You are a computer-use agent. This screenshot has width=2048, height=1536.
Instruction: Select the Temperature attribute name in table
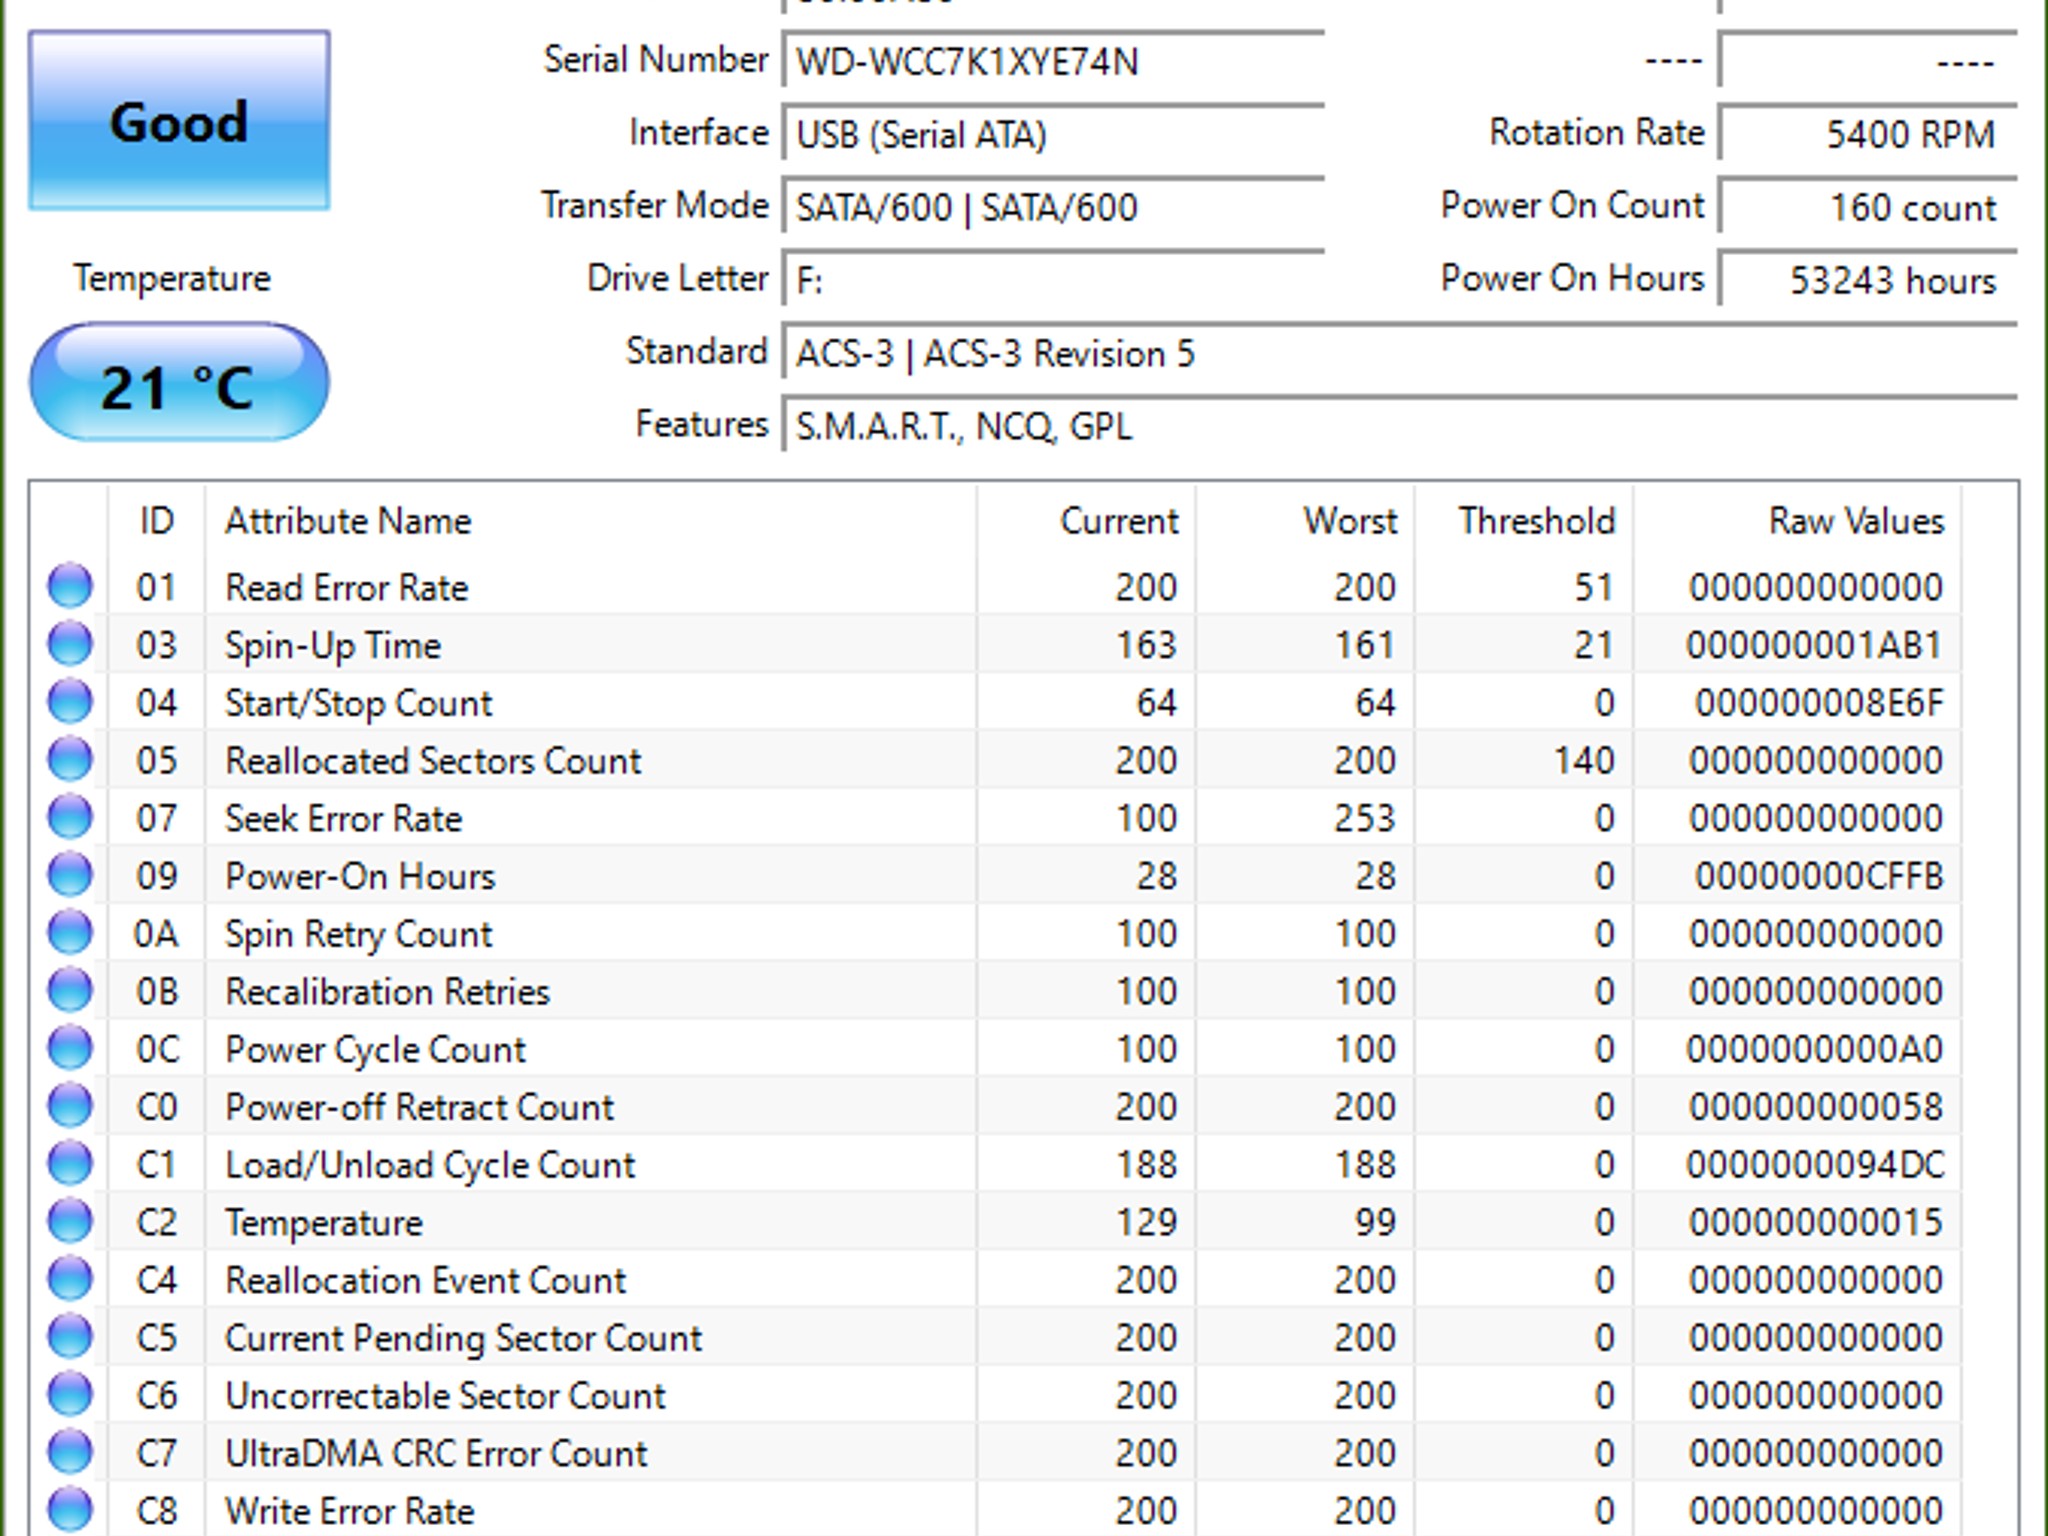323,1223
